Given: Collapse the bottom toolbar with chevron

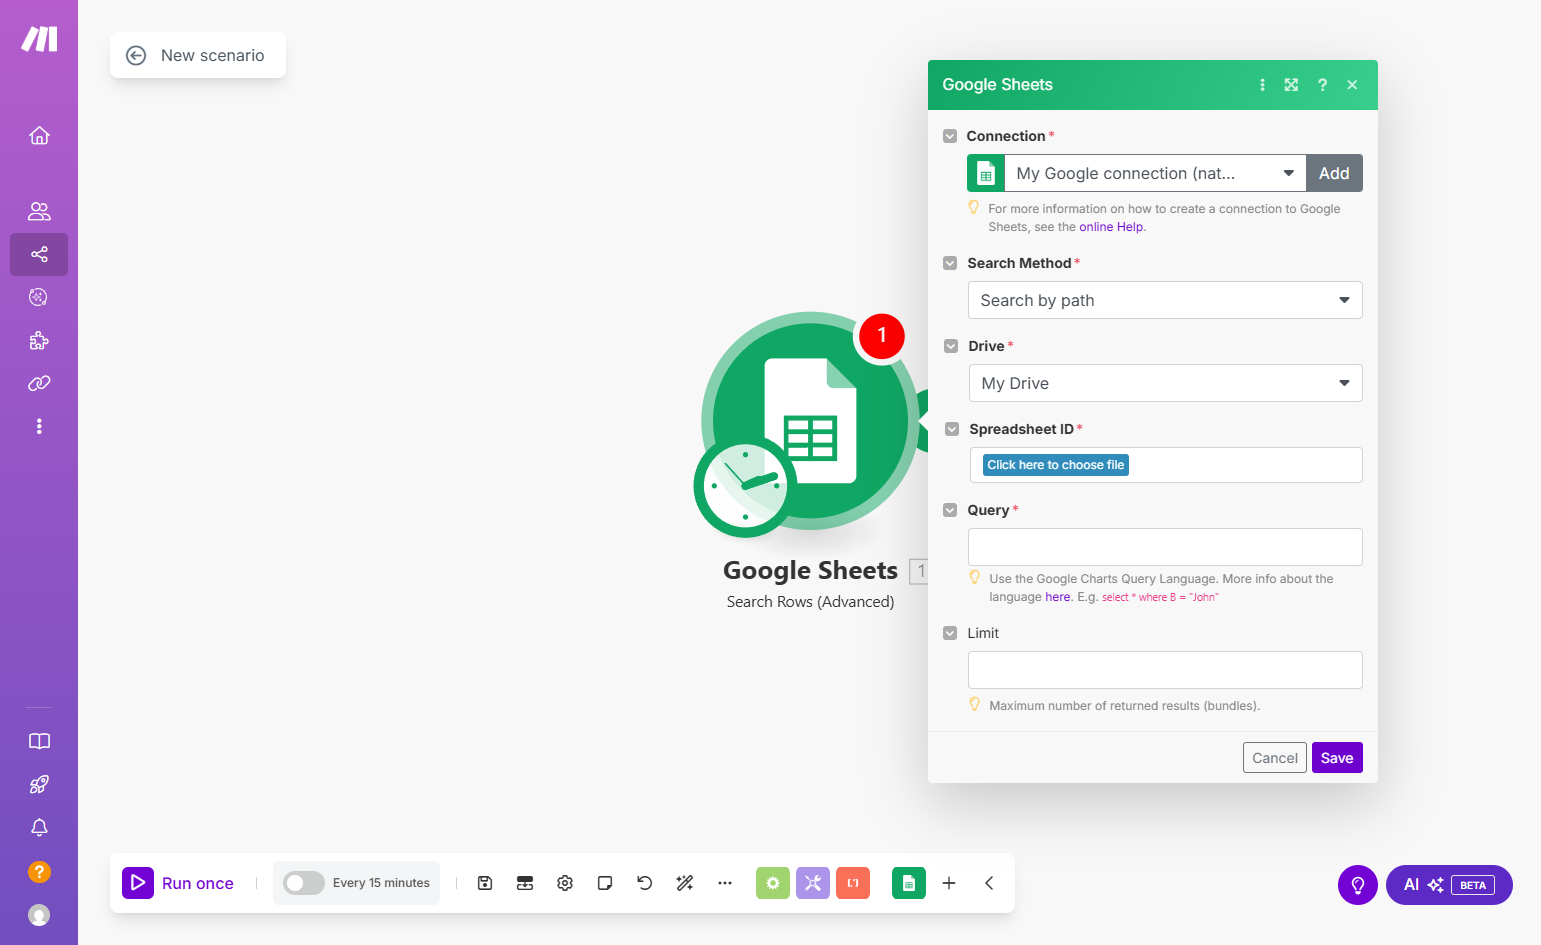Looking at the screenshot, I should tap(989, 883).
